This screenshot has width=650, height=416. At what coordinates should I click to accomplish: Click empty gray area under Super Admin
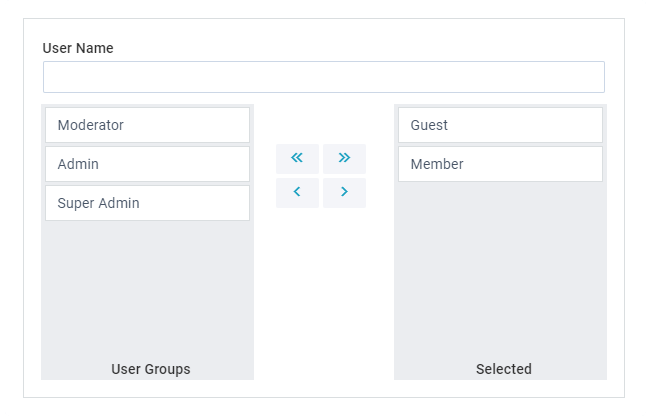tap(148, 290)
